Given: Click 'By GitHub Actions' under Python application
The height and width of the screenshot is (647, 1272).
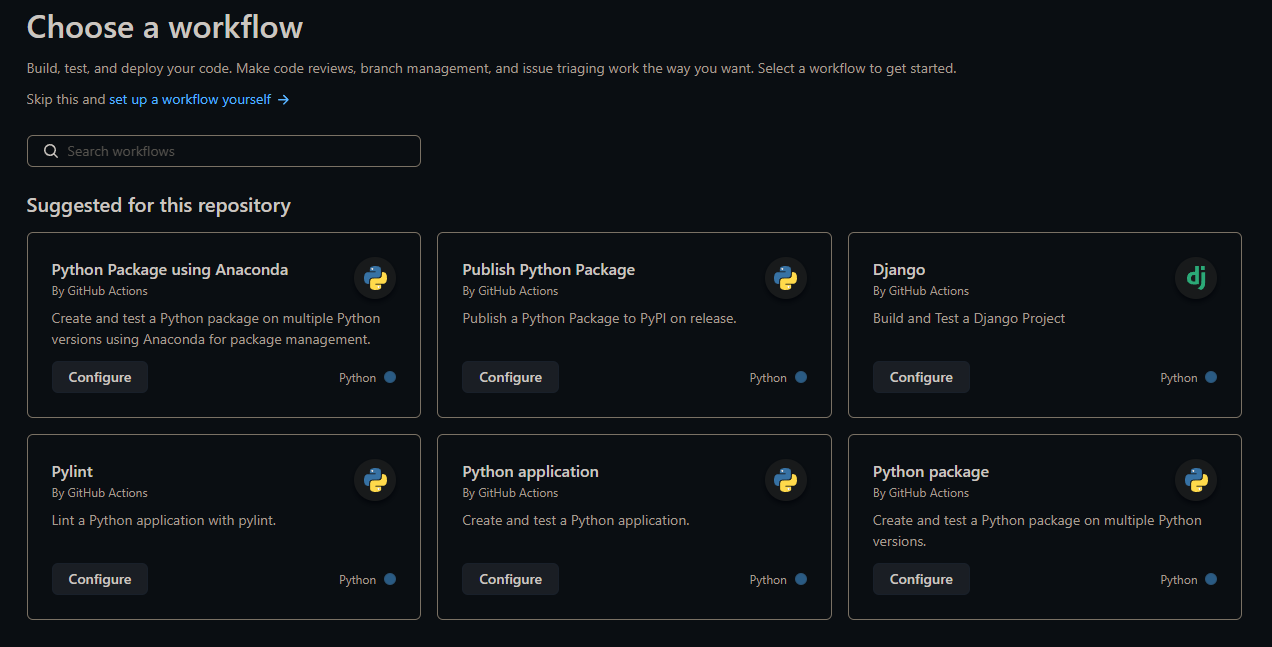Looking at the screenshot, I should pyautogui.click(x=510, y=493).
